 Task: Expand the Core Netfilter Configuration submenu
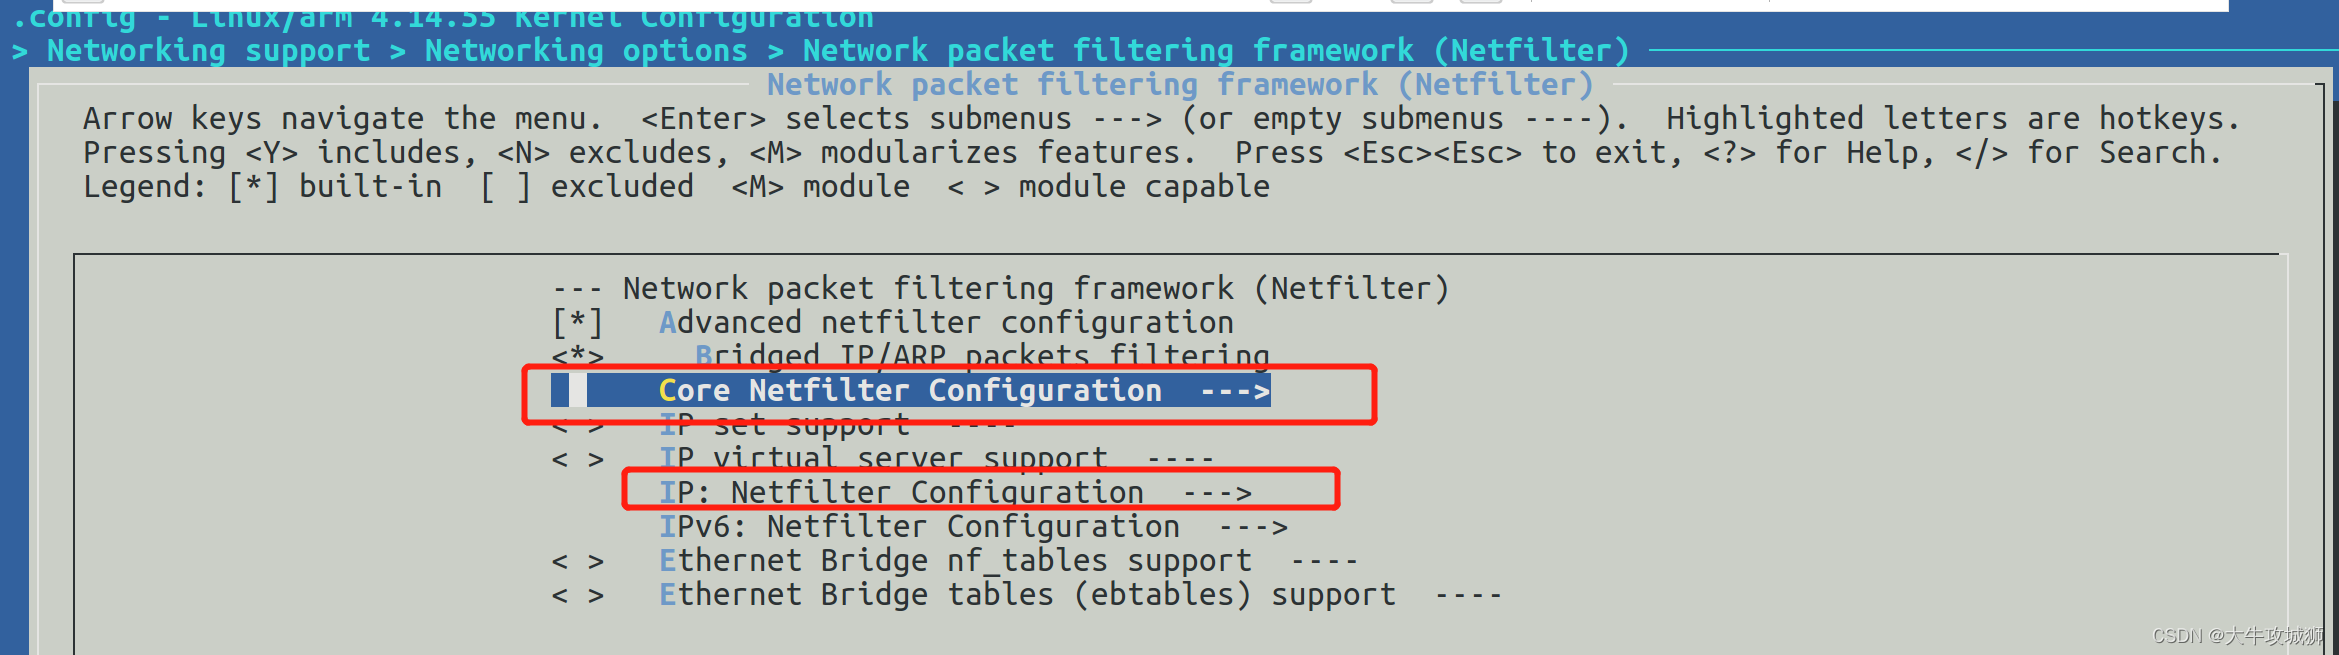(908, 390)
